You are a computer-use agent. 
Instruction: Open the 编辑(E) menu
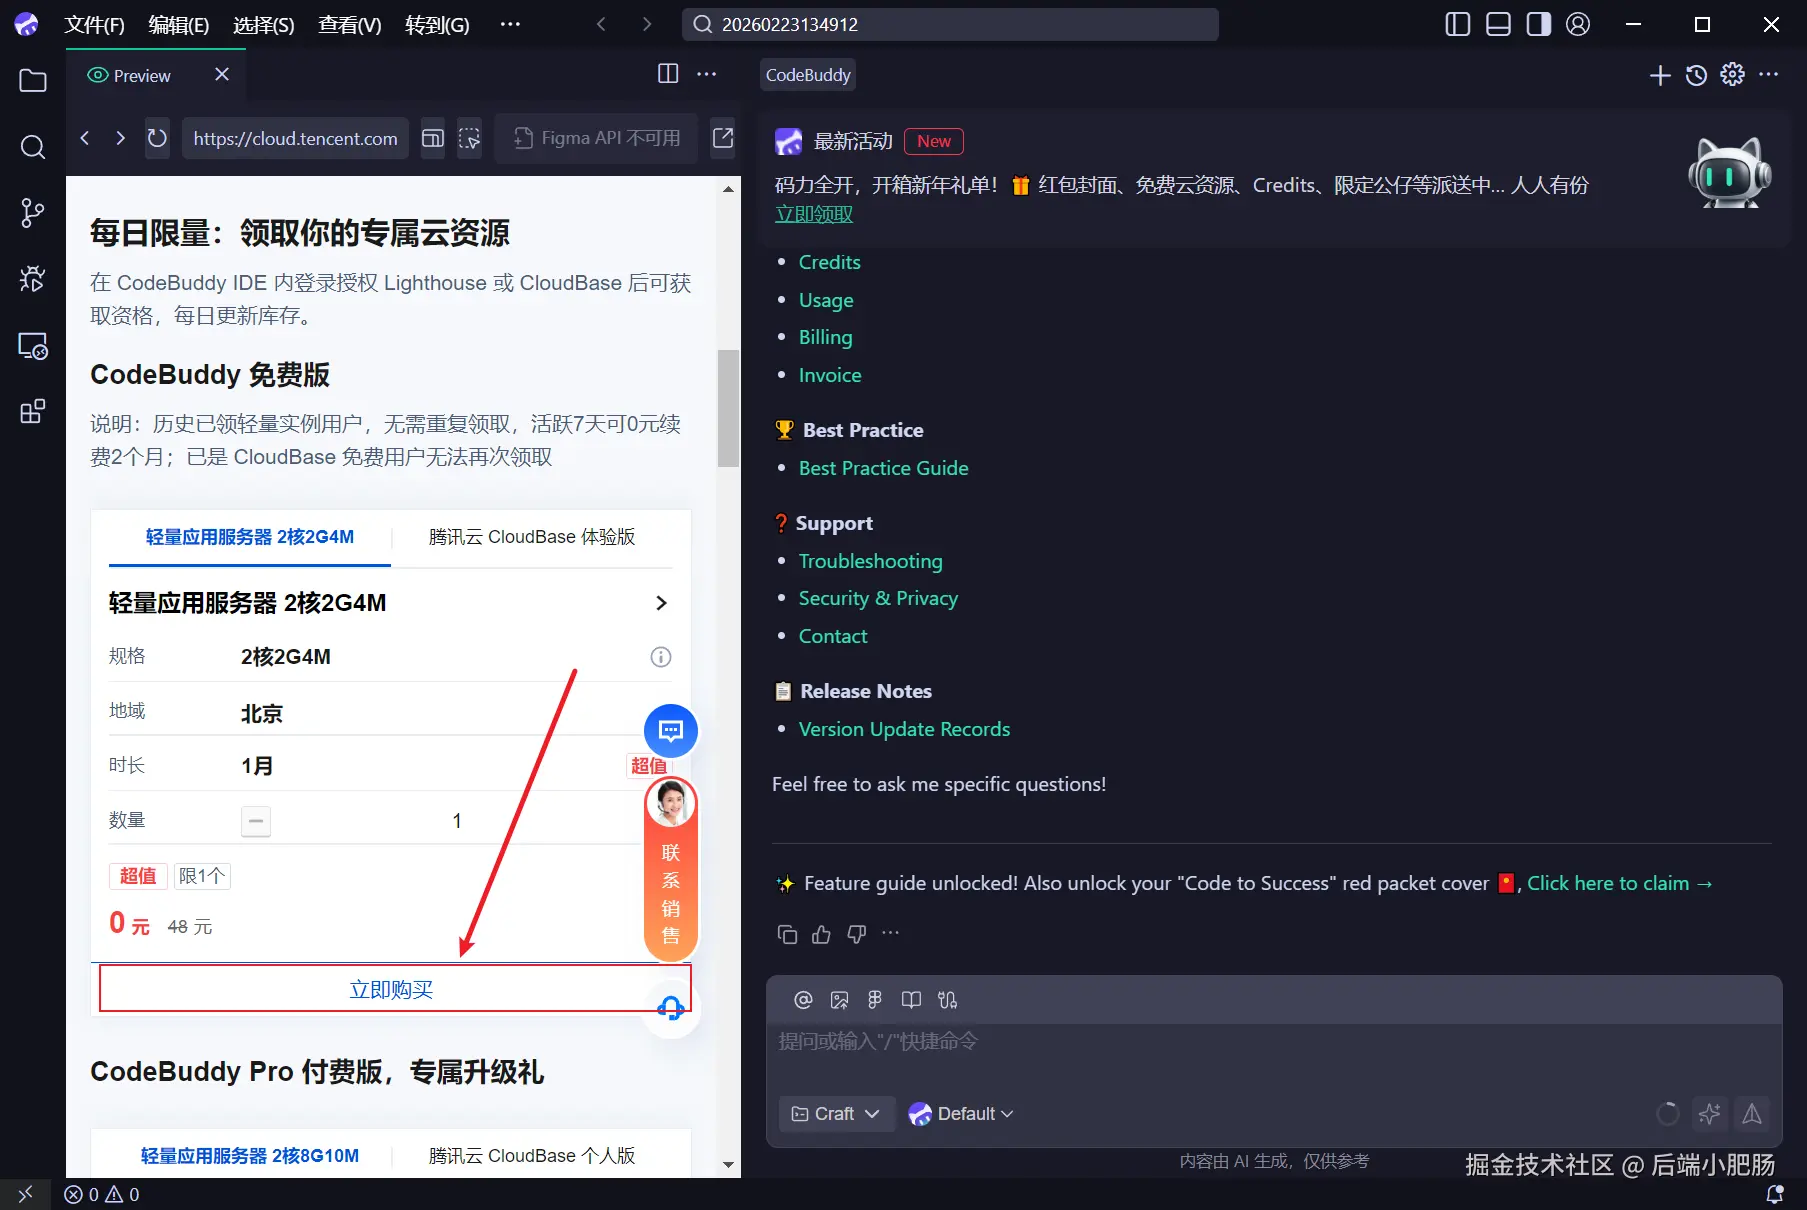[x=179, y=25]
